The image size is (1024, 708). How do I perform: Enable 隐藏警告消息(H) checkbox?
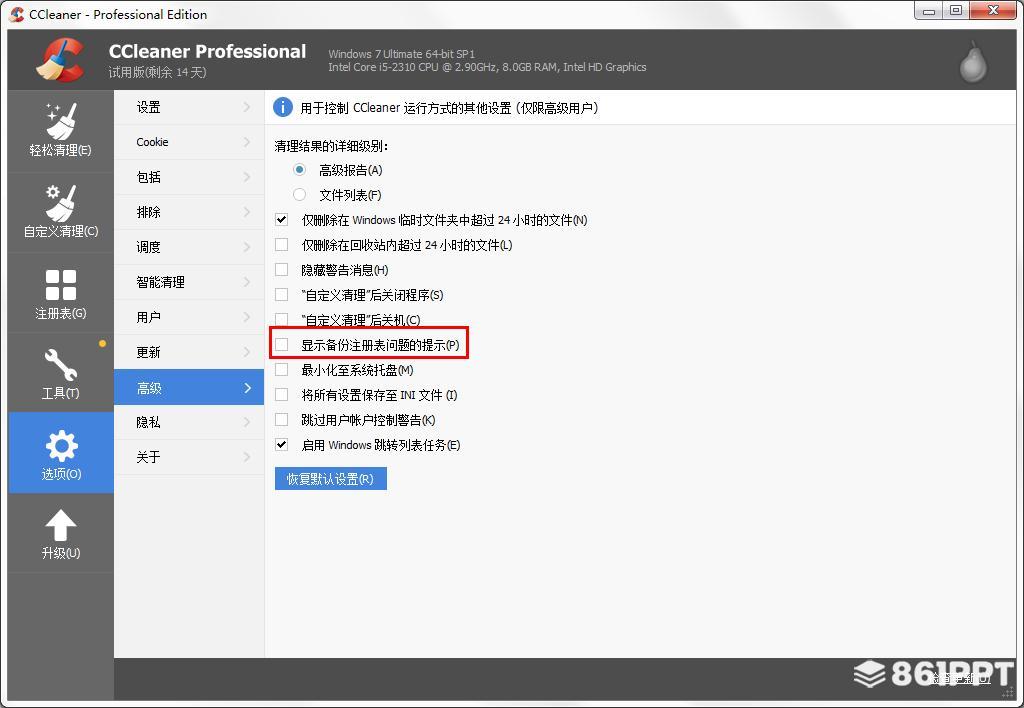281,269
